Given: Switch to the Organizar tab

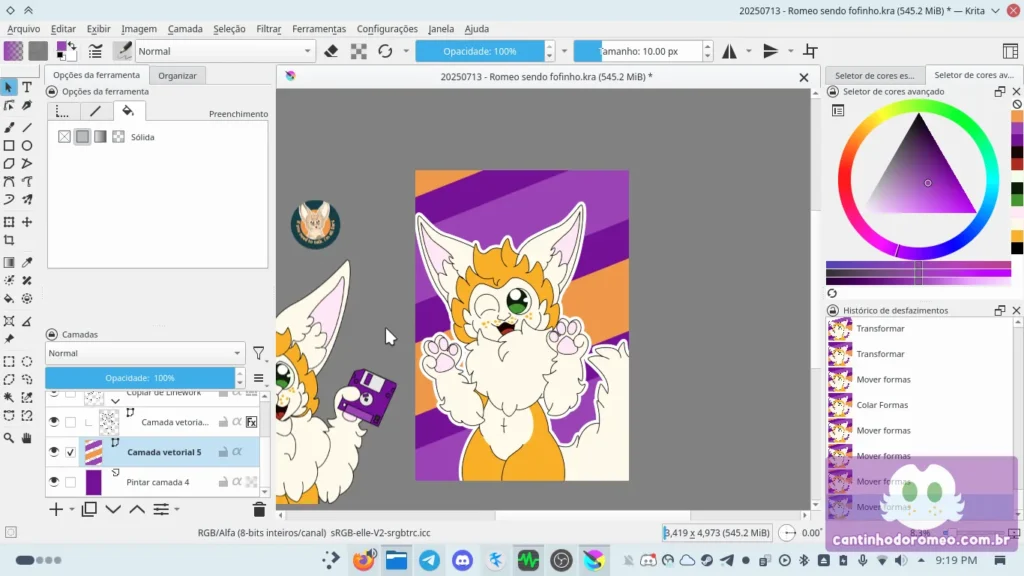Looking at the screenshot, I should click(x=177, y=76).
